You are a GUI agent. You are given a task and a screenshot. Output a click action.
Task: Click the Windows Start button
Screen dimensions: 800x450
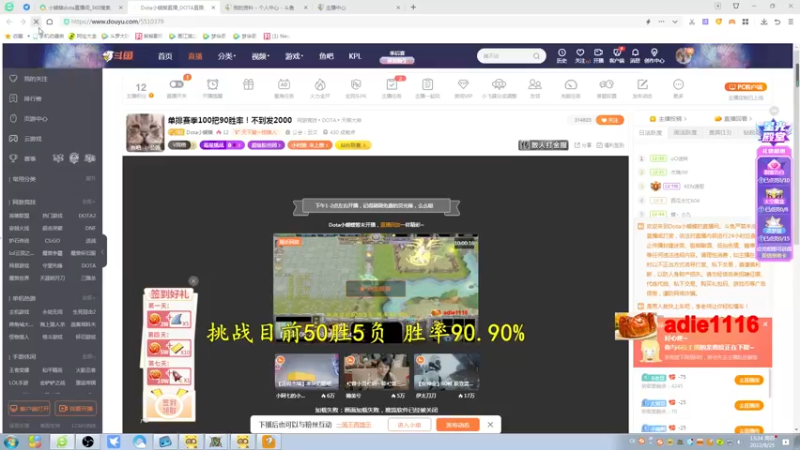pos(11,442)
